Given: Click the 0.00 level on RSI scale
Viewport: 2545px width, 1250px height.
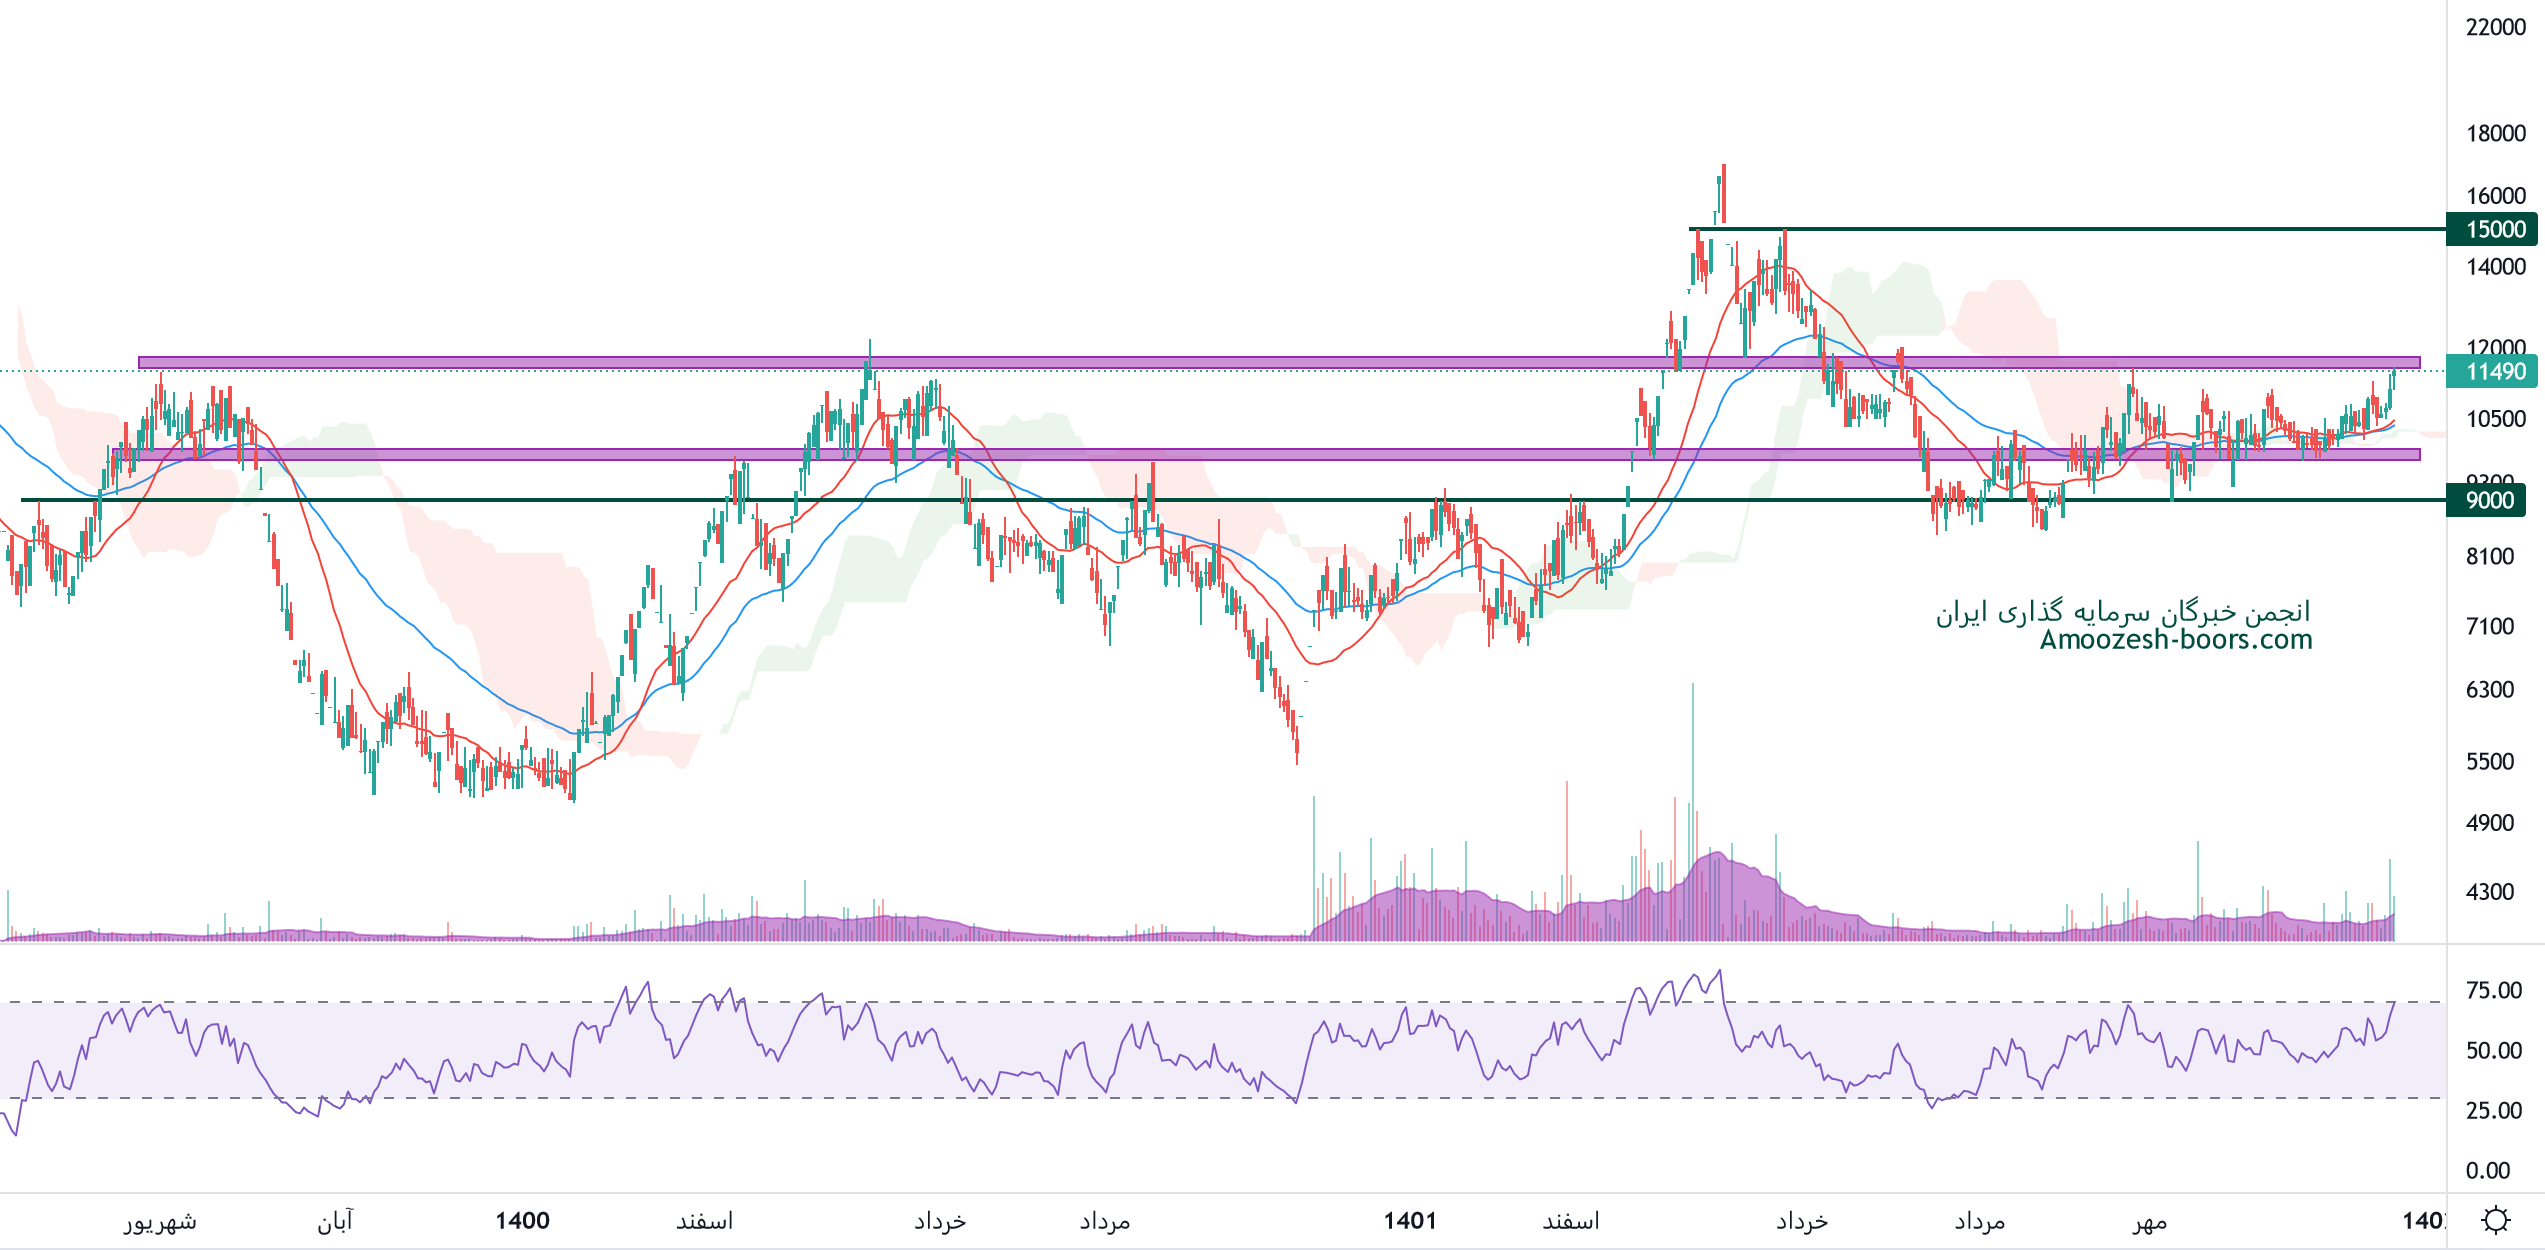Looking at the screenshot, I should (x=2487, y=1170).
